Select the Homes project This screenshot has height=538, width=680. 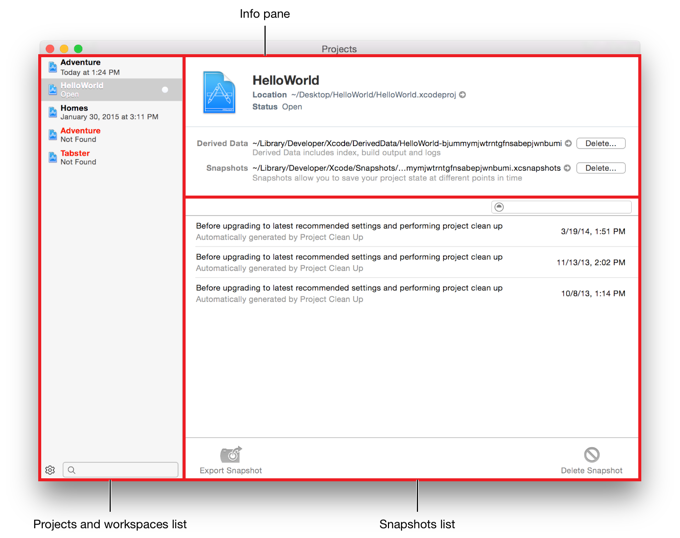[x=112, y=112]
